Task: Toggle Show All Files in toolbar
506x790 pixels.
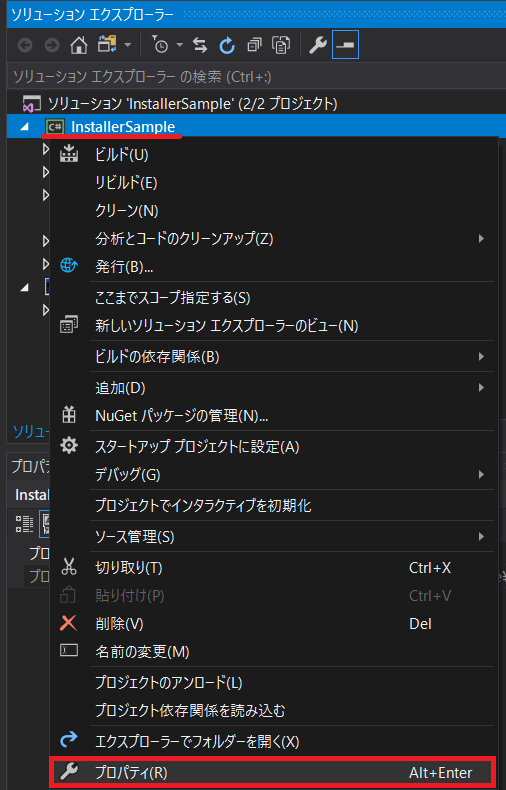Action: click(x=281, y=45)
